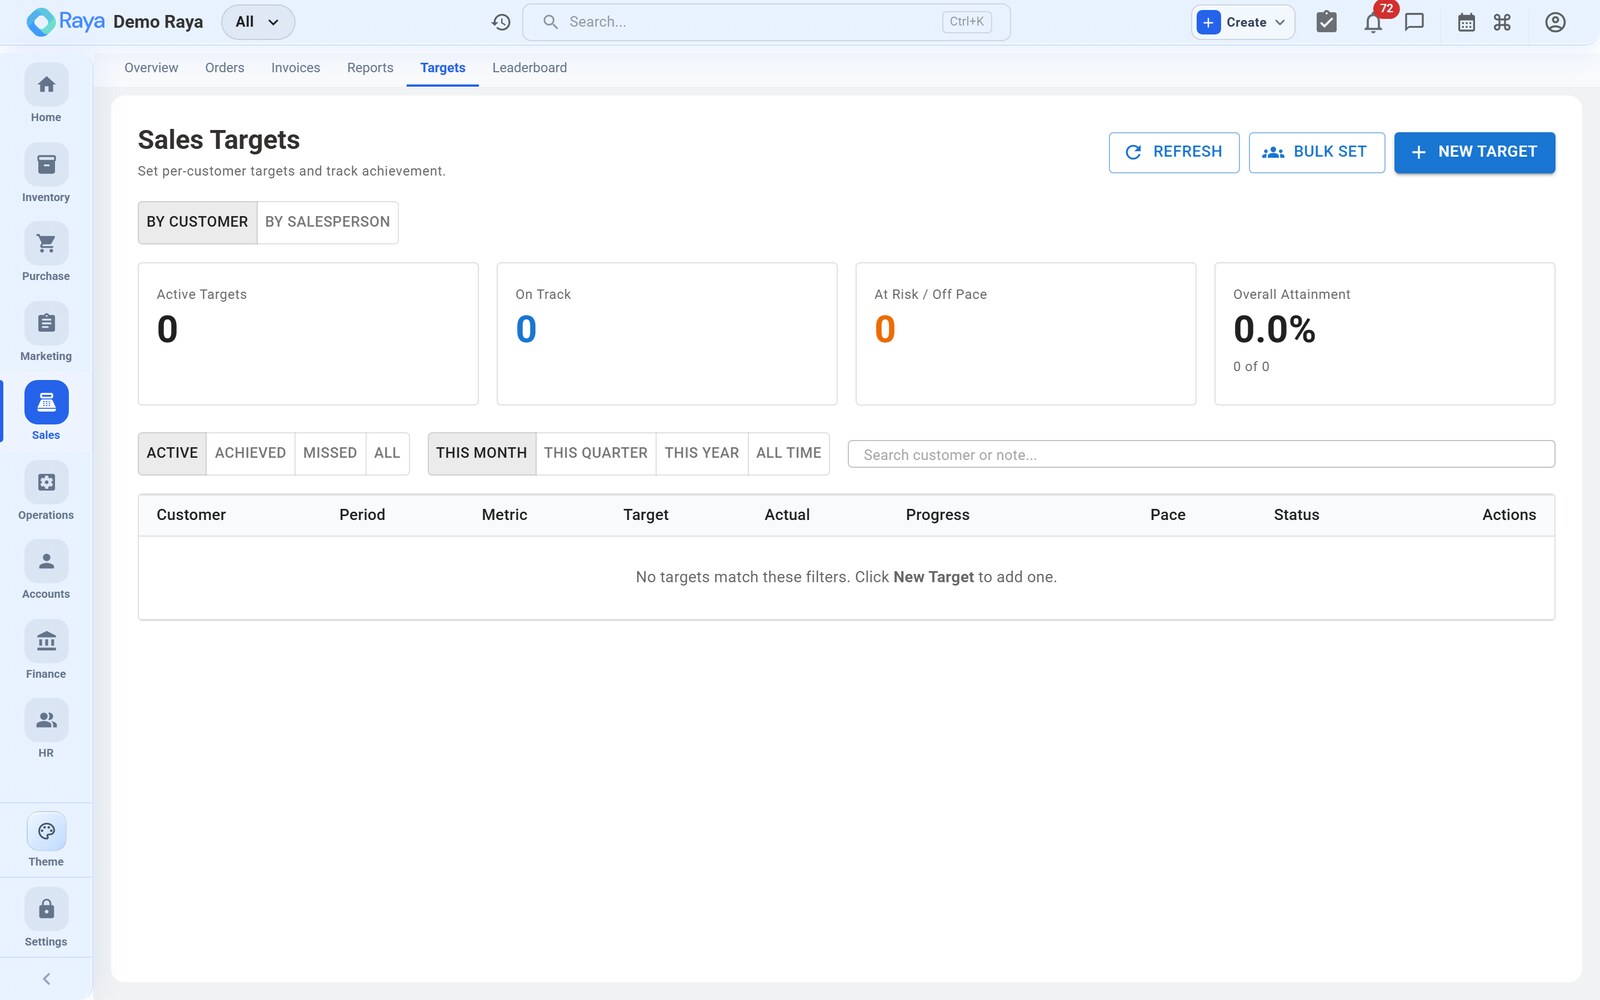This screenshot has width=1600, height=1000.
Task: Open the Inventory module icon
Action: point(46,165)
